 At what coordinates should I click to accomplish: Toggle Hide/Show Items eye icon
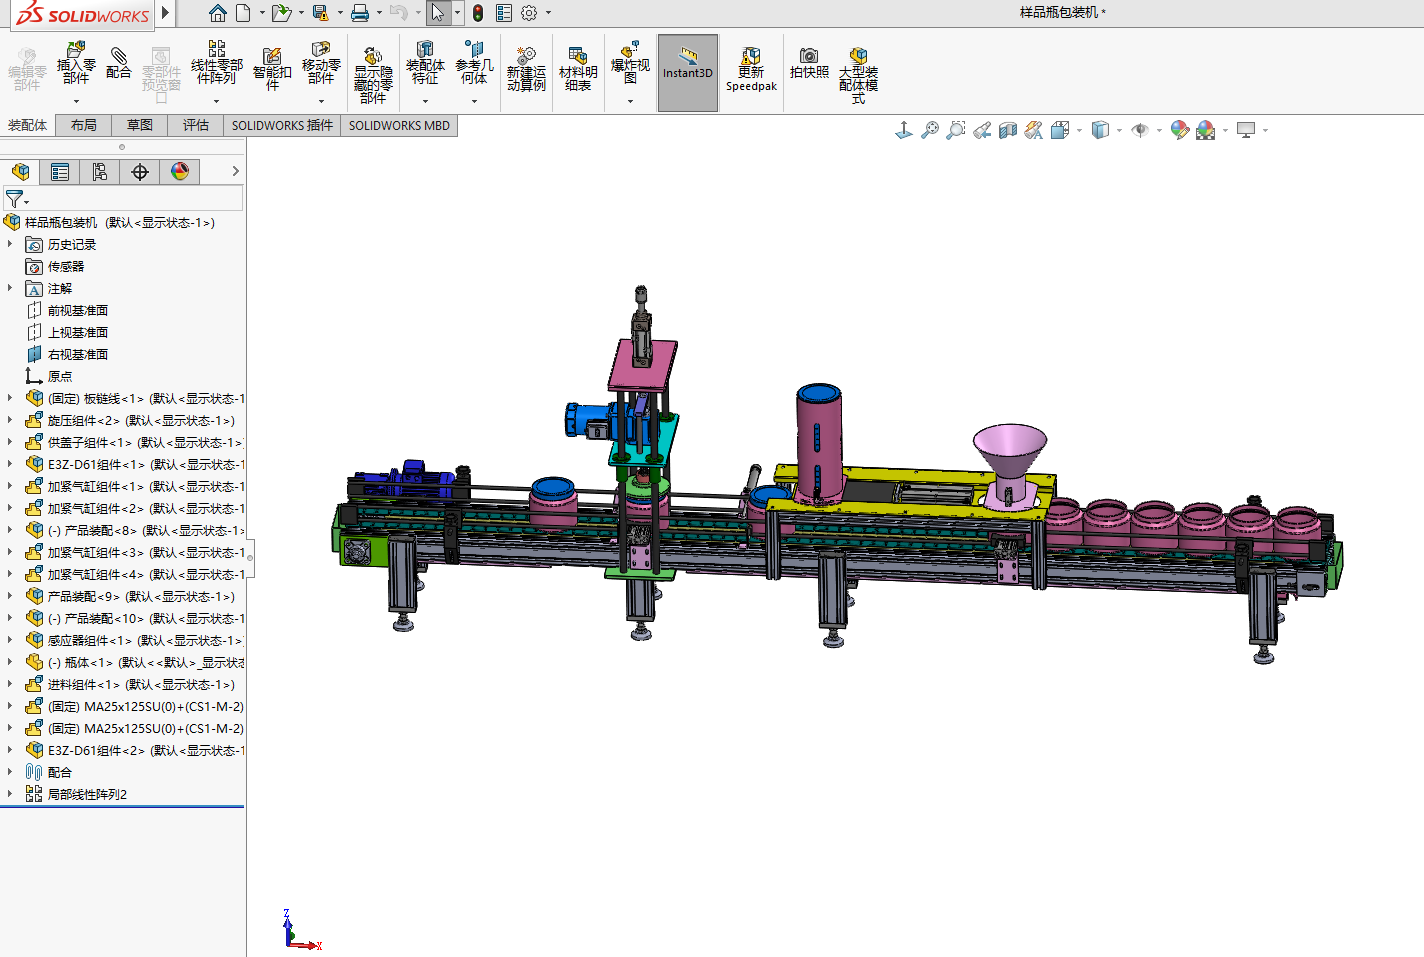coord(1140,130)
